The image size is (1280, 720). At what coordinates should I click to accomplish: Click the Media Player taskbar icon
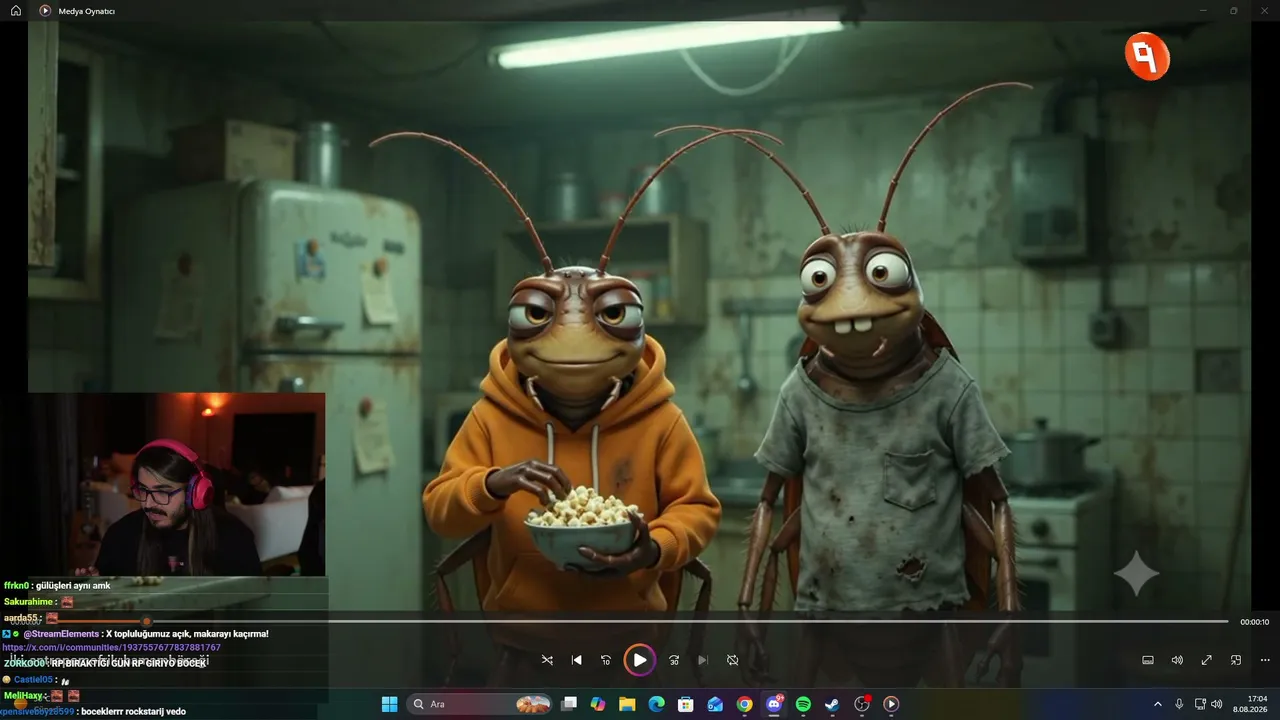pos(891,704)
